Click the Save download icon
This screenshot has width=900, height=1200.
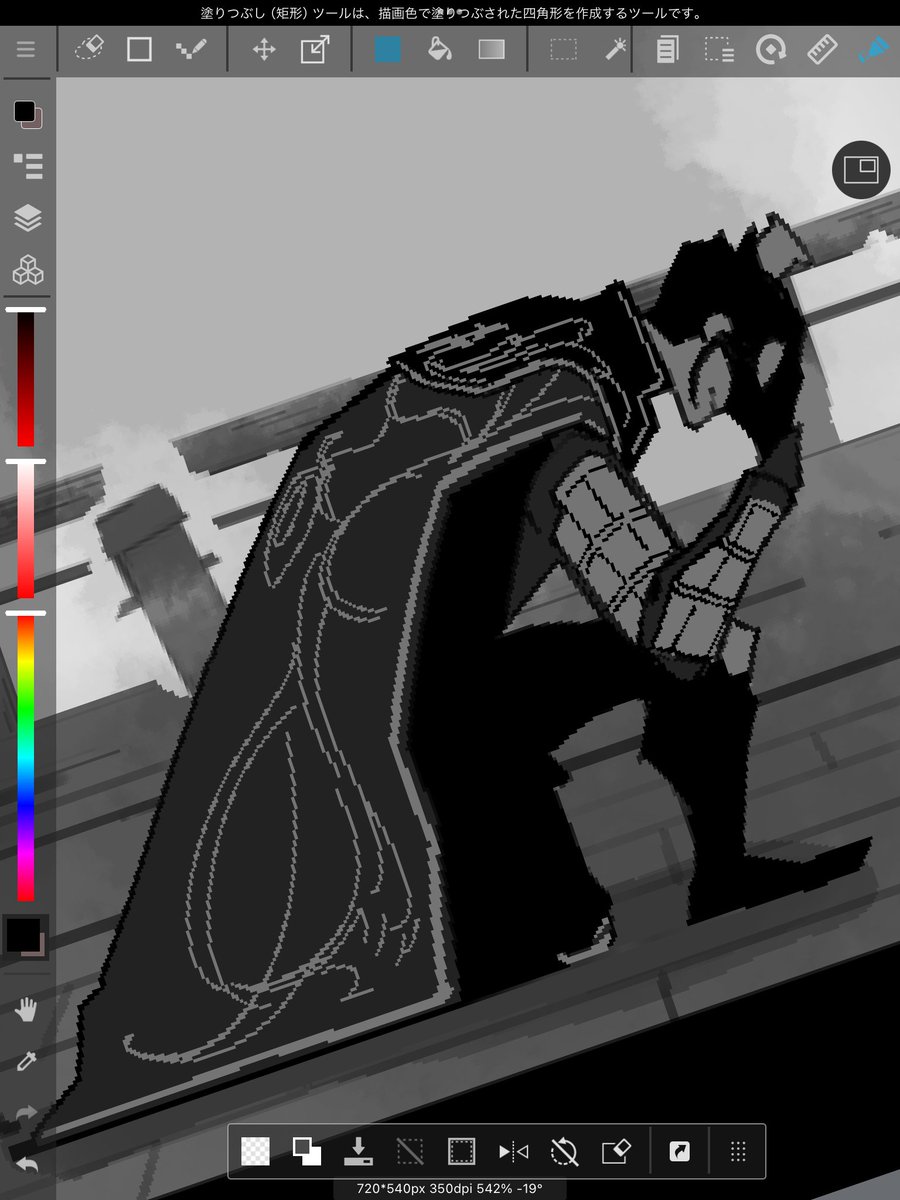358,1152
